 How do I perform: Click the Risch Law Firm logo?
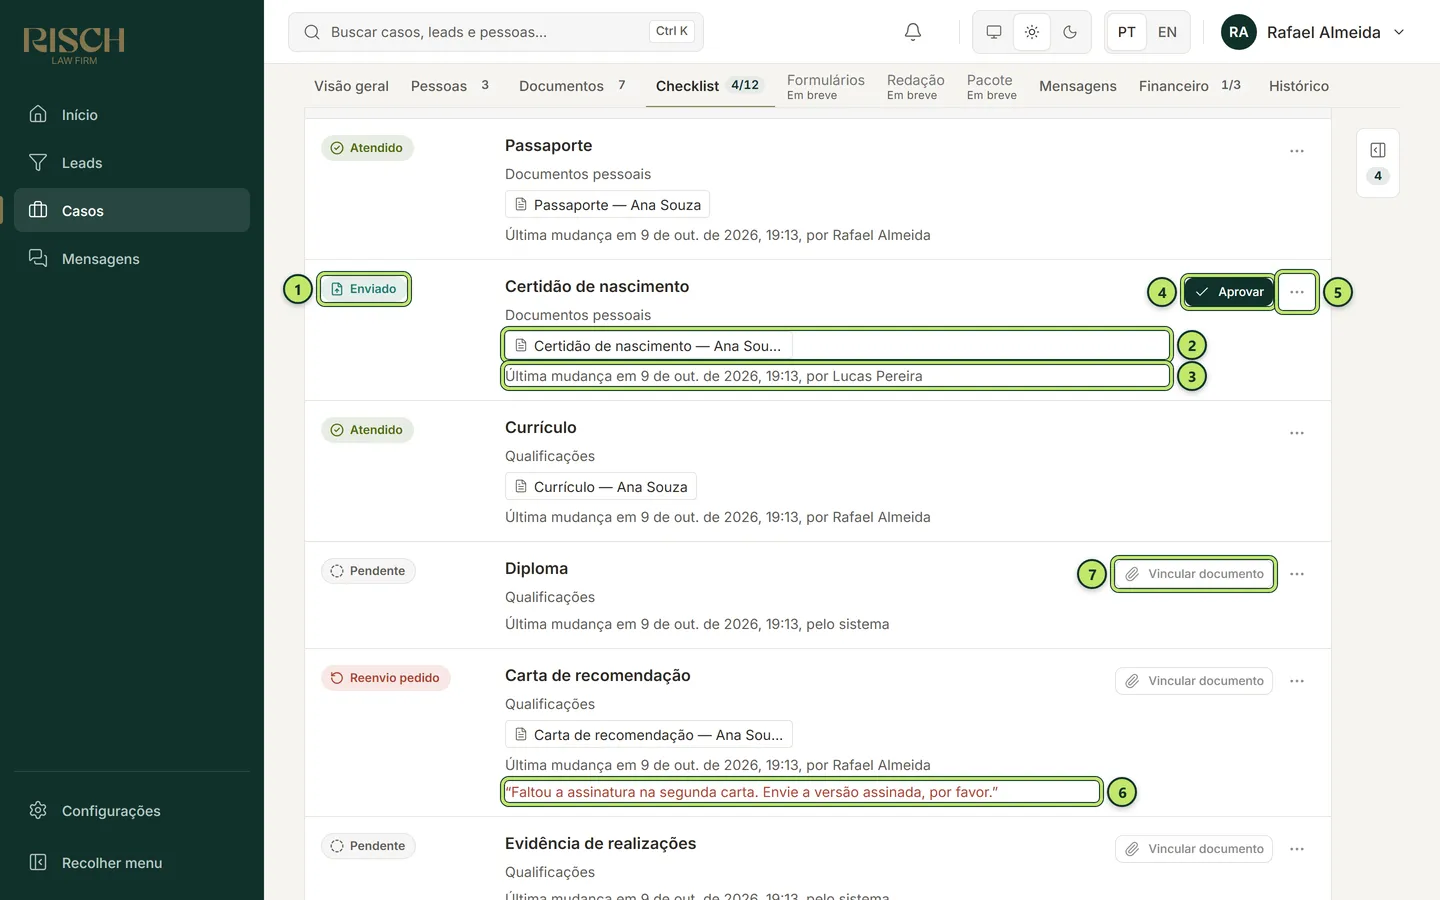click(x=74, y=45)
